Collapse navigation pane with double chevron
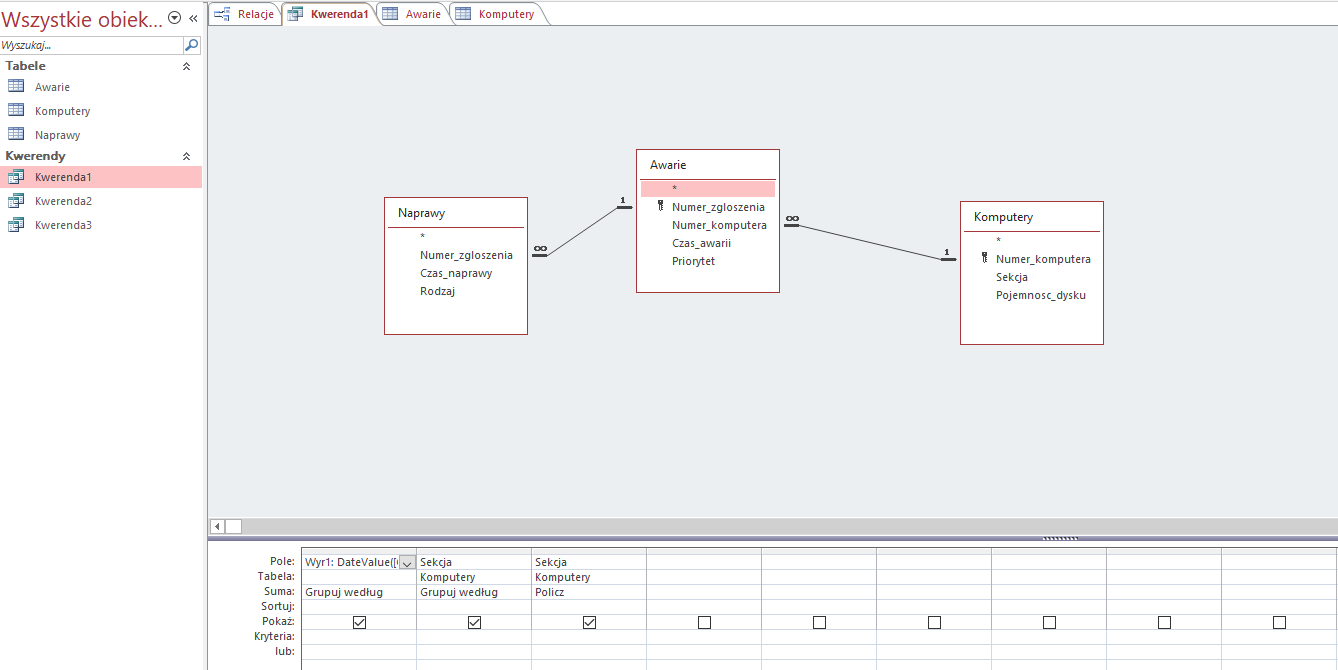Viewport: 1338px width, 670px height. pyautogui.click(x=193, y=18)
